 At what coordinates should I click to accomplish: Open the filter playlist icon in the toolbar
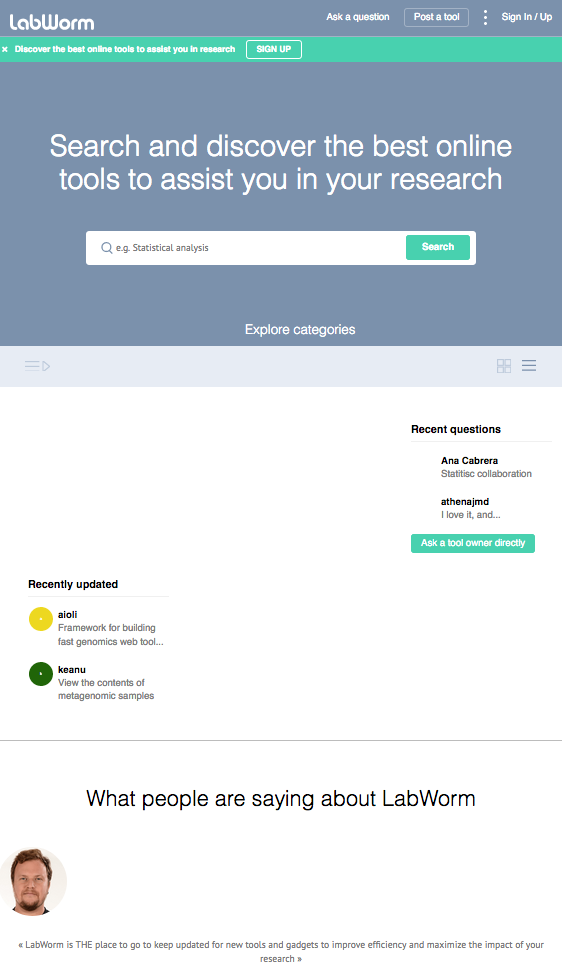pos(37,366)
